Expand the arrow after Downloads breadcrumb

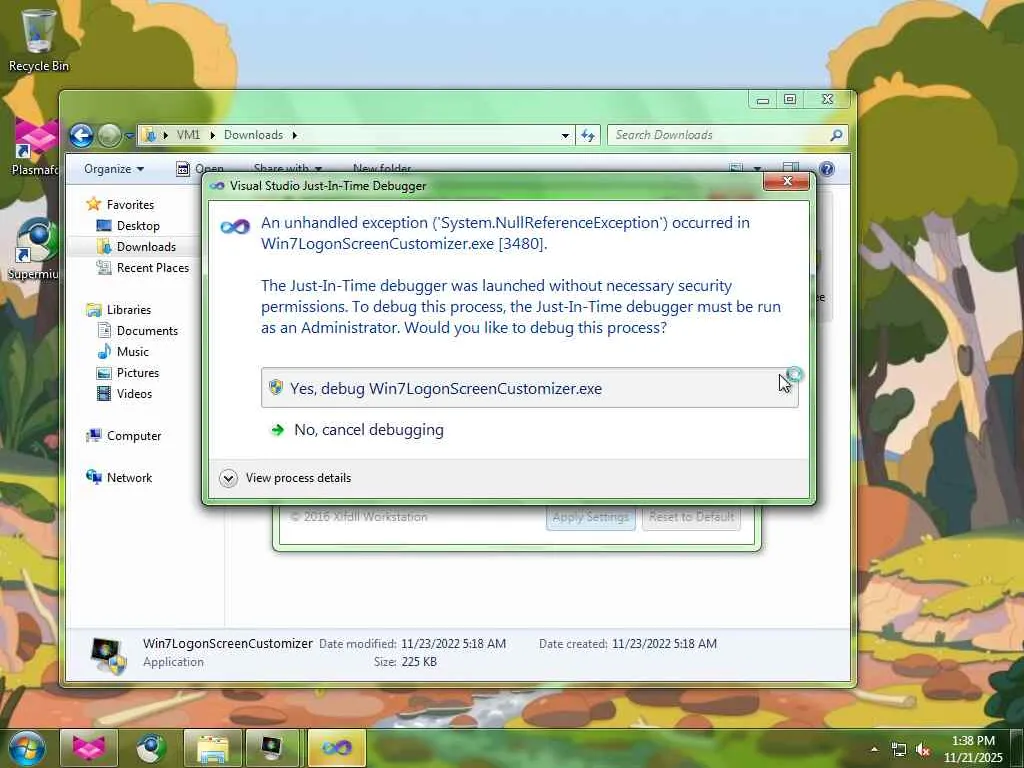click(x=295, y=135)
